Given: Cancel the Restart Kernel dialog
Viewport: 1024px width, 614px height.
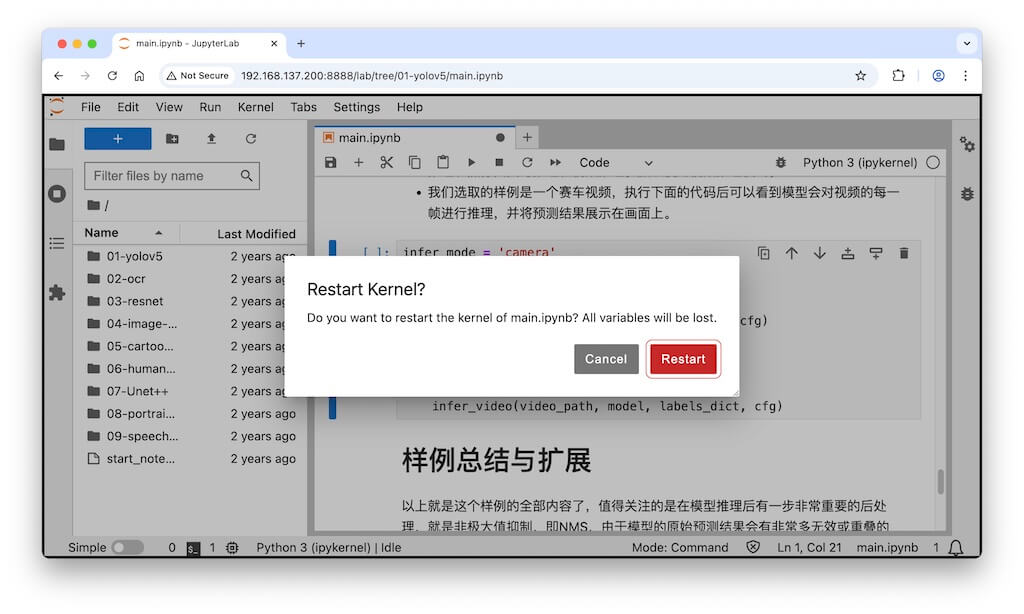Looking at the screenshot, I should (x=606, y=359).
